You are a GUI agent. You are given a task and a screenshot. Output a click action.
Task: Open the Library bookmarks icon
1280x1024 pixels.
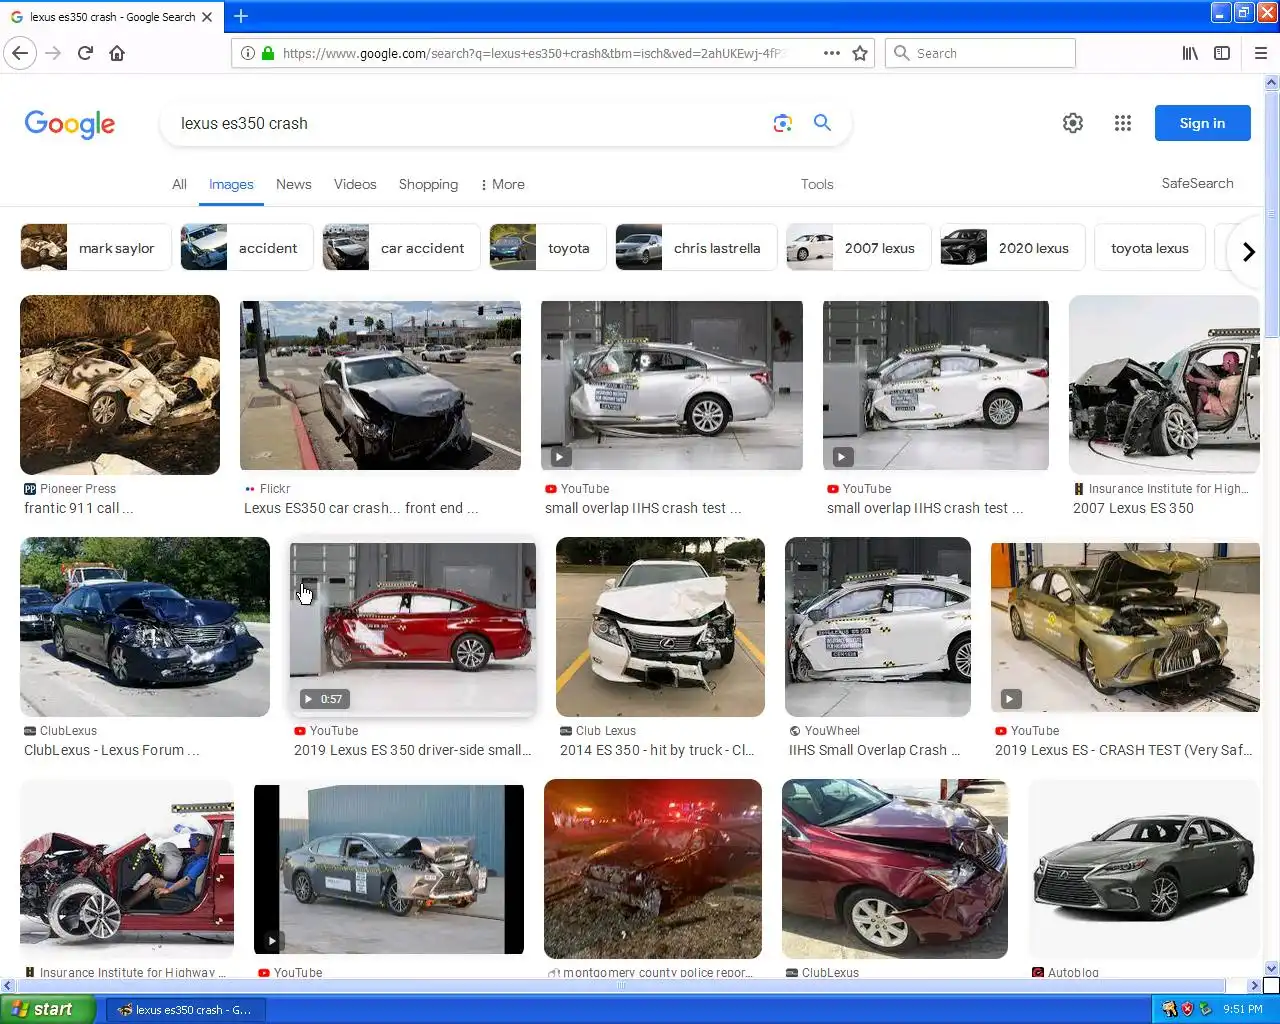point(1190,53)
